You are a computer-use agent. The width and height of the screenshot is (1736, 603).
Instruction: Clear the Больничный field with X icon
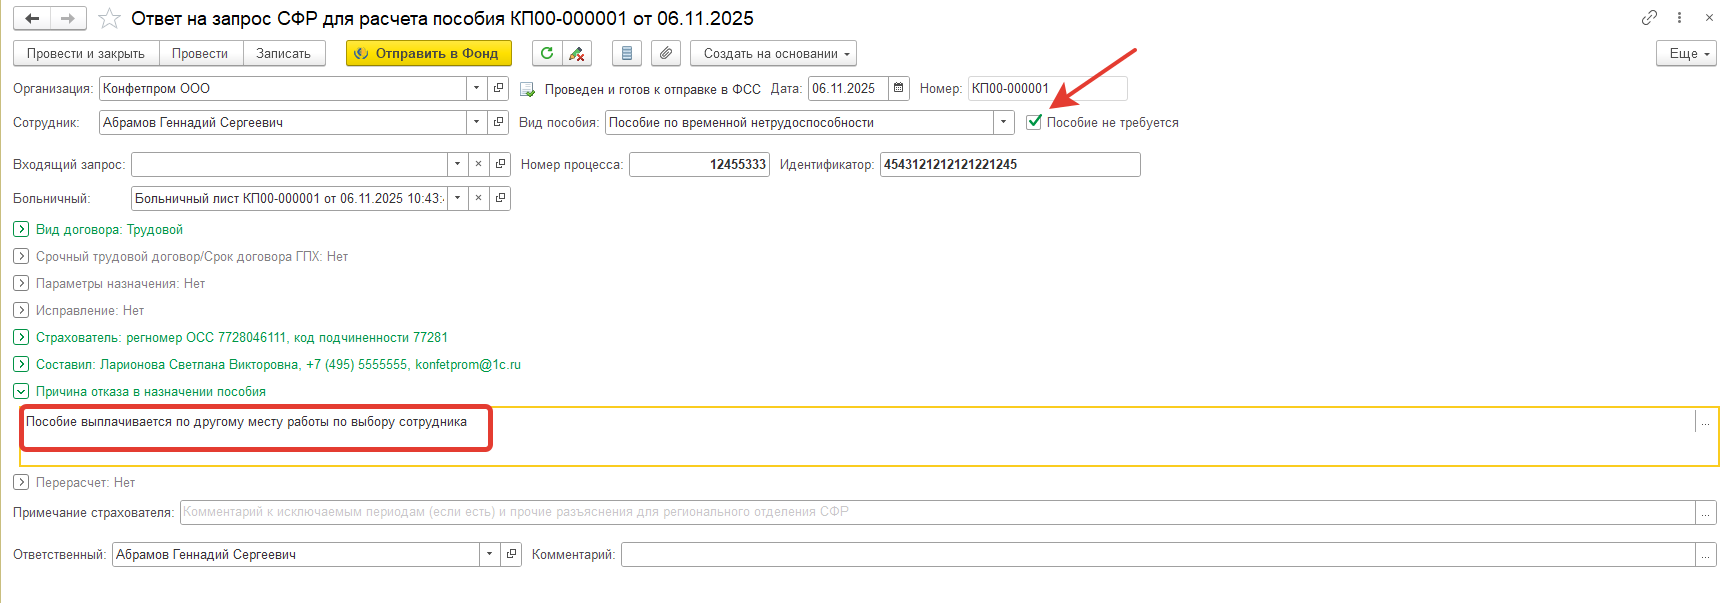pyautogui.click(x=479, y=199)
